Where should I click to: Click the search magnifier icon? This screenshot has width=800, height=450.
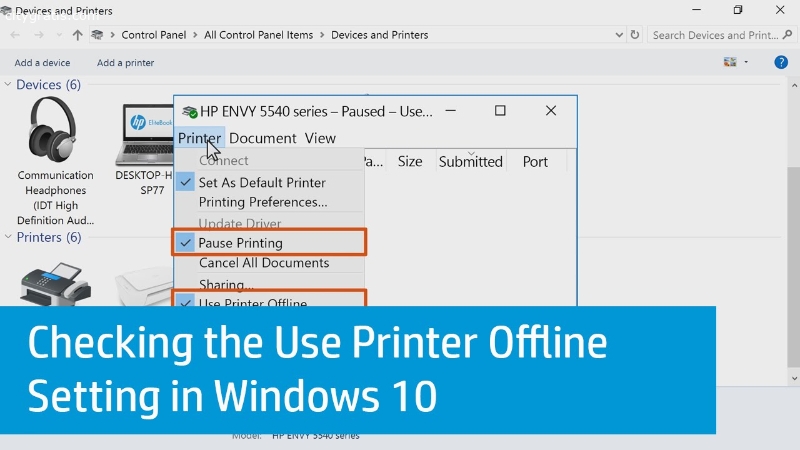point(787,35)
